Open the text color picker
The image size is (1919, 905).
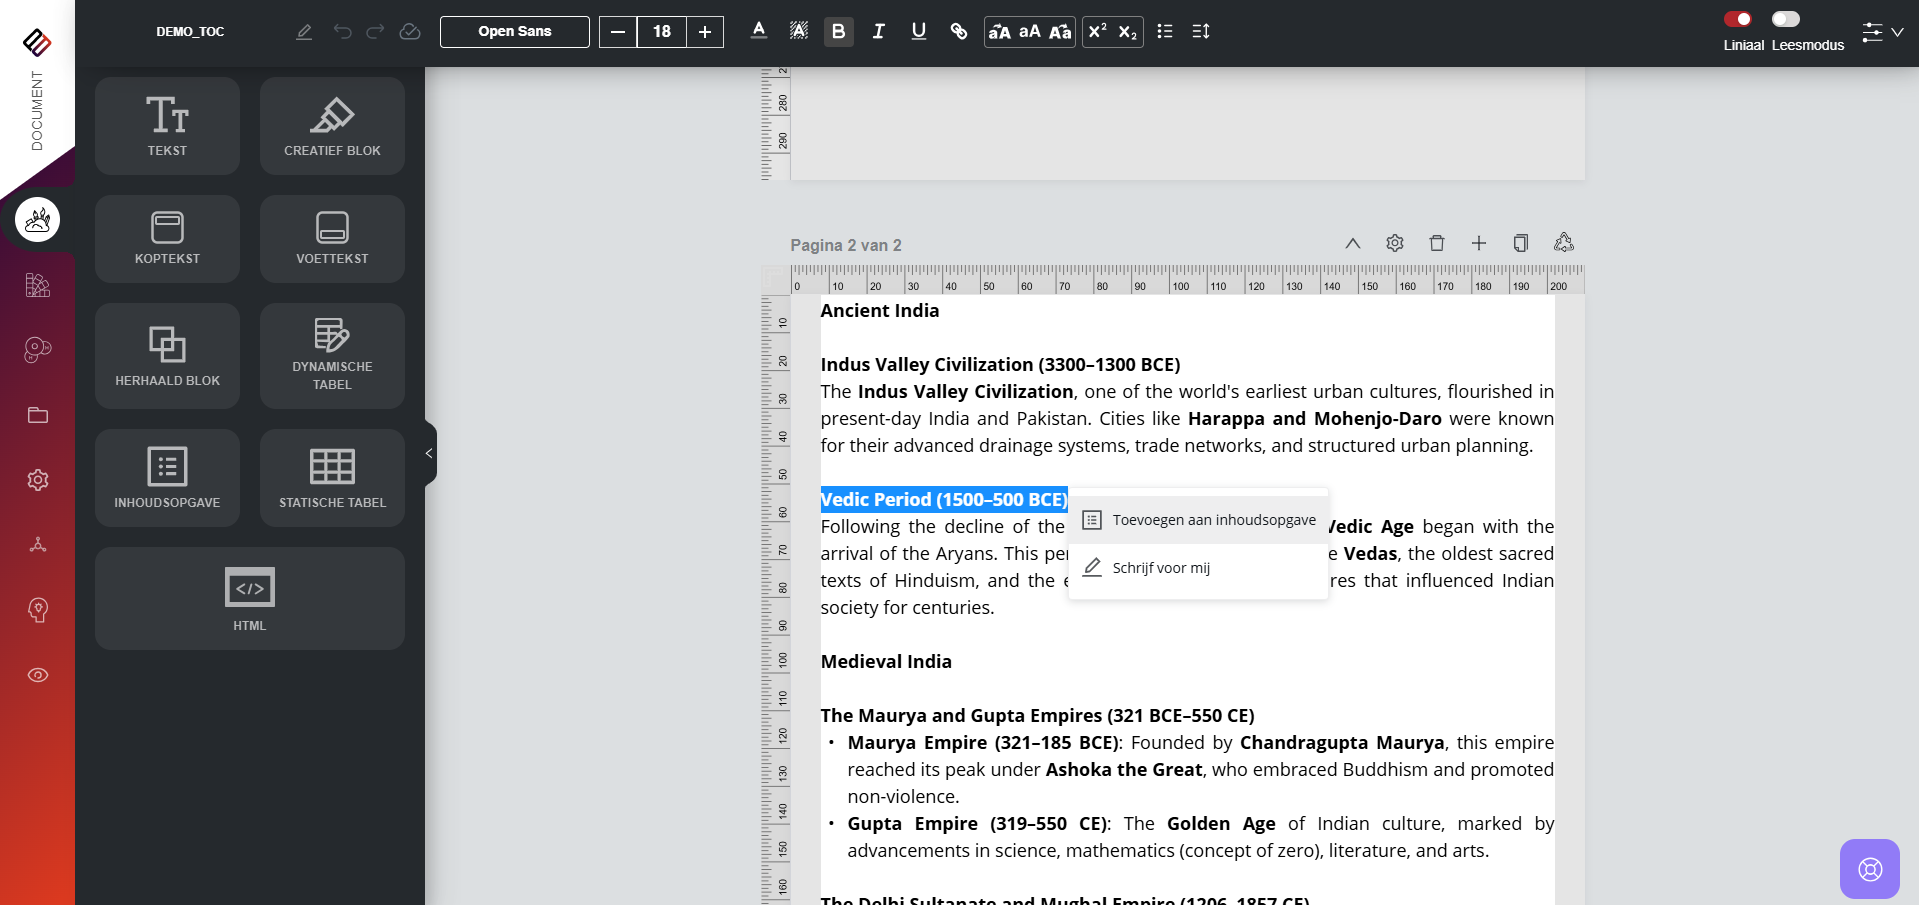(759, 31)
